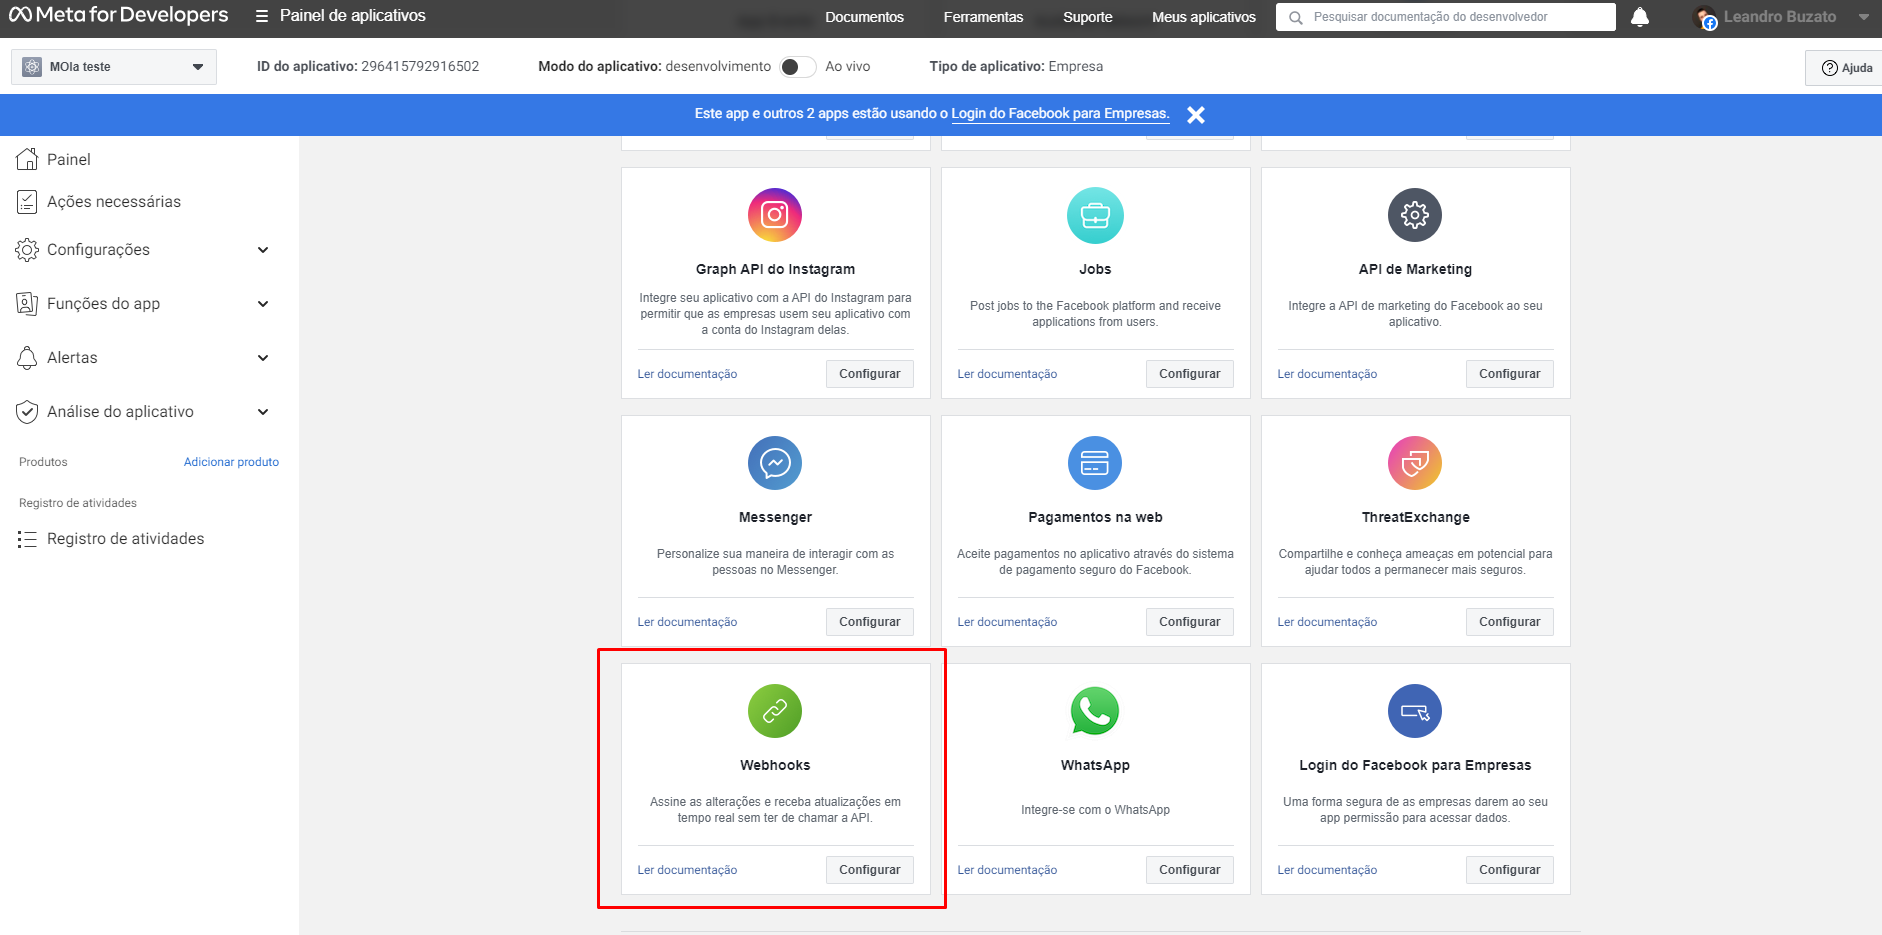Image resolution: width=1882 pixels, height=935 pixels.
Task: Click Configurar on Graph API do Instagram card
Action: pos(870,374)
